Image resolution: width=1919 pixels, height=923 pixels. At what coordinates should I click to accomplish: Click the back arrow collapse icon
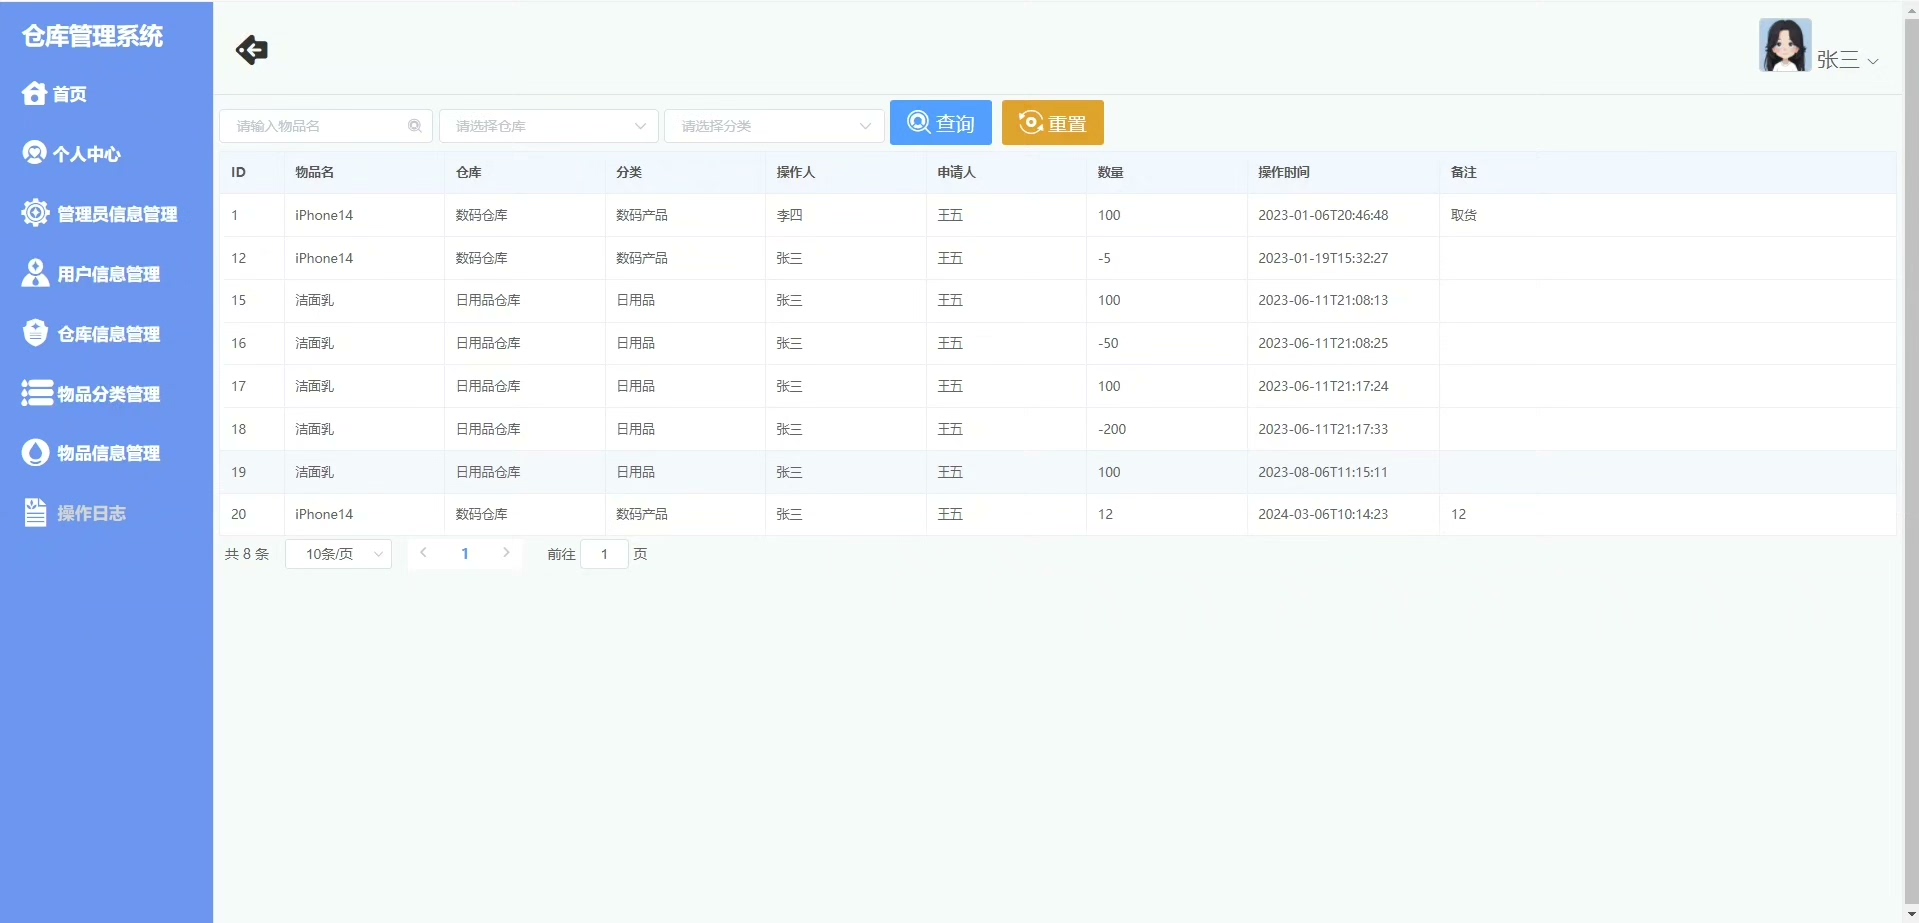tap(251, 50)
